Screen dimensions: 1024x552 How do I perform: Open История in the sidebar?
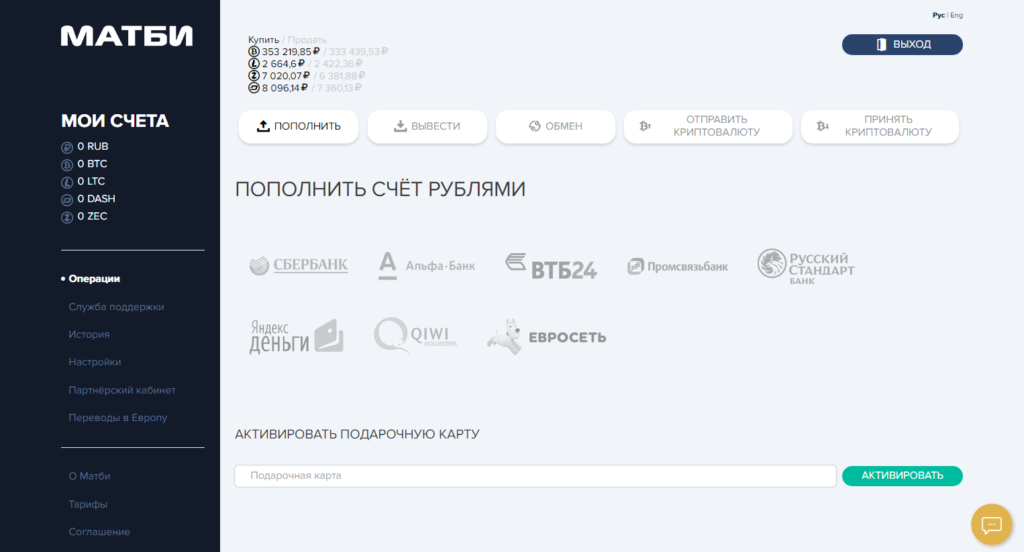pyautogui.click(x=89, y=334)
